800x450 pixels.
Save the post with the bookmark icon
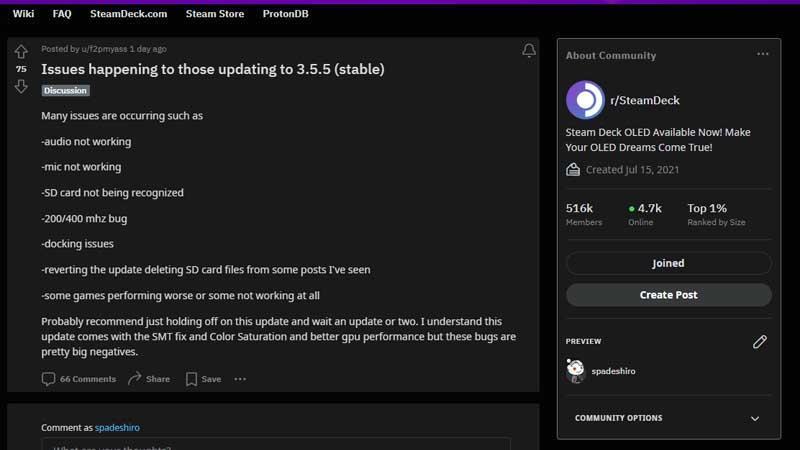(204, 379)
